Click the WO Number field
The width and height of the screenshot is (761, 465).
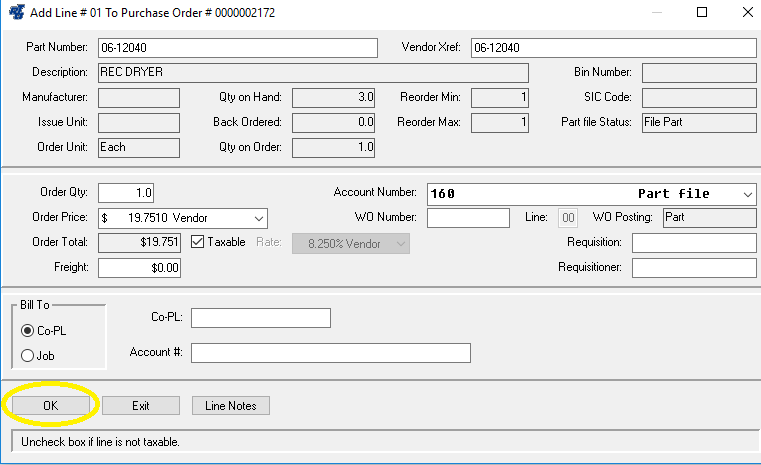pos(468,218)
